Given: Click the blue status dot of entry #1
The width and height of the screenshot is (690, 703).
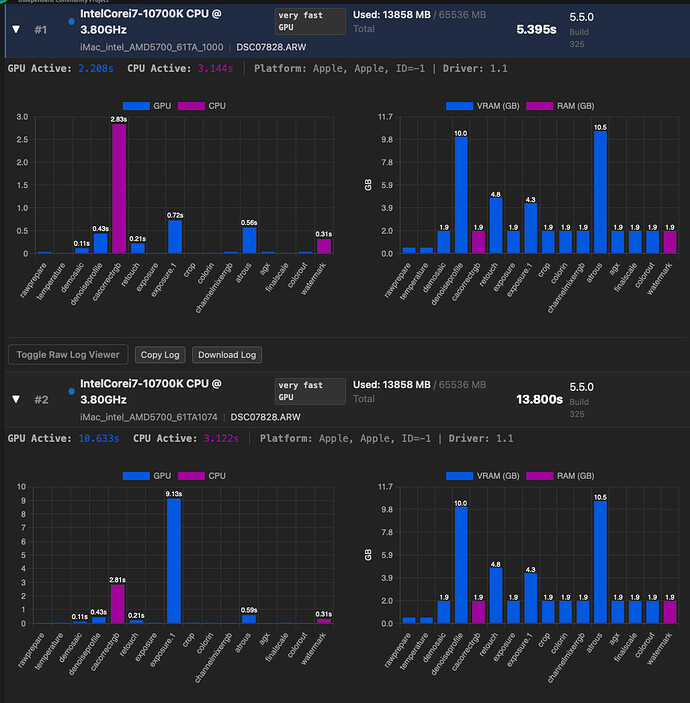Looking at the screenshot, I should tap(71, 21).
